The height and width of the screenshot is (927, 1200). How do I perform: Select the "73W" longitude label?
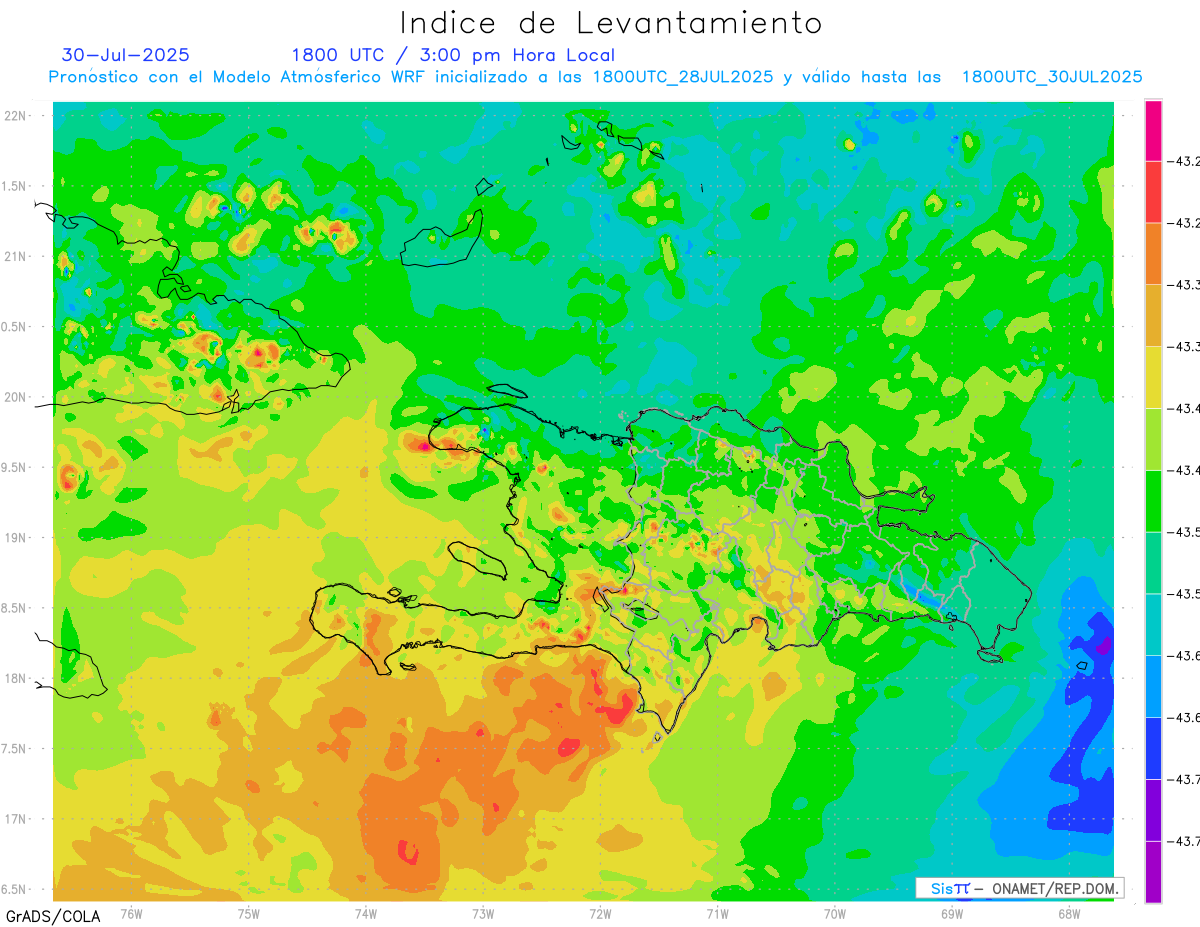[x=483, y=912]
